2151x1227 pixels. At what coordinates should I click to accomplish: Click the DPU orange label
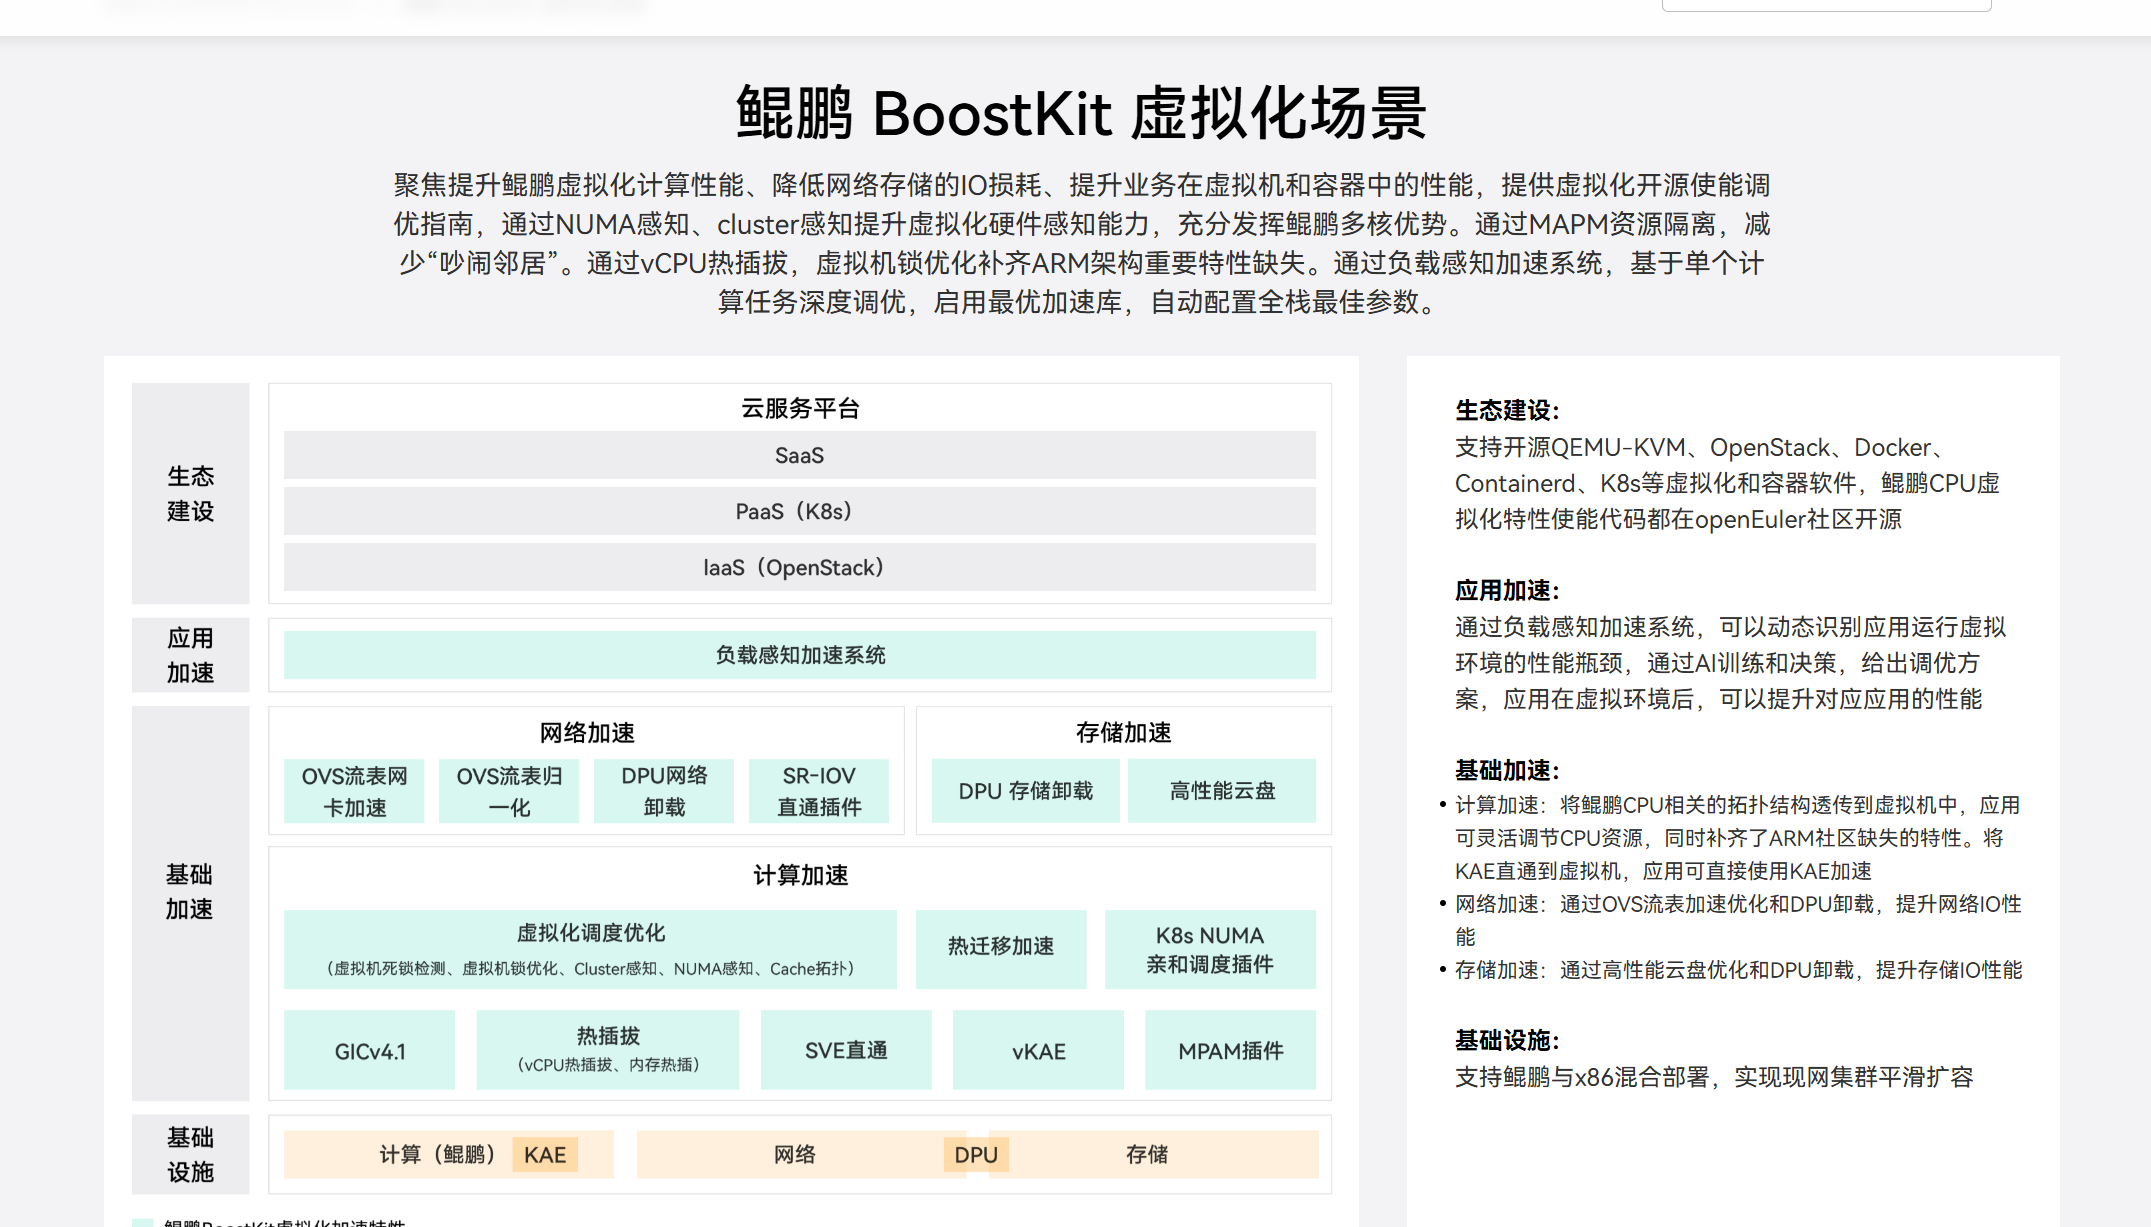[976, 1155]
